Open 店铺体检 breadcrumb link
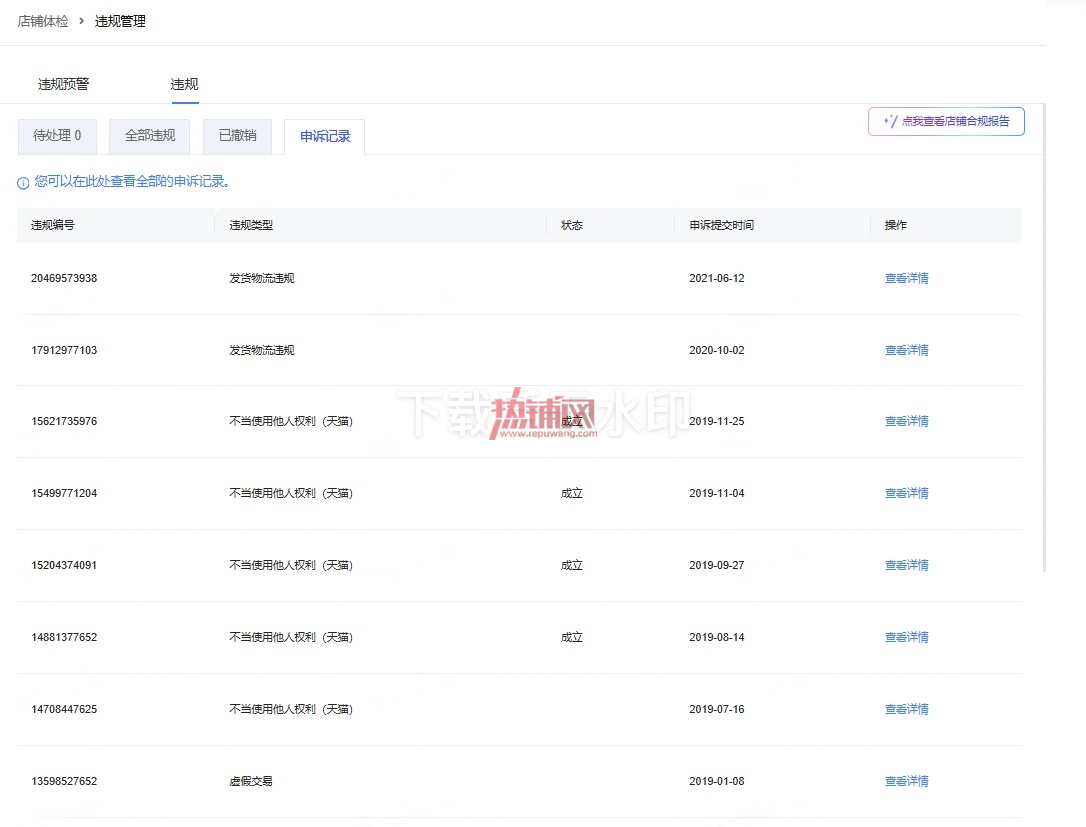Screen dimensions: 1086x827 pos(43,21)
